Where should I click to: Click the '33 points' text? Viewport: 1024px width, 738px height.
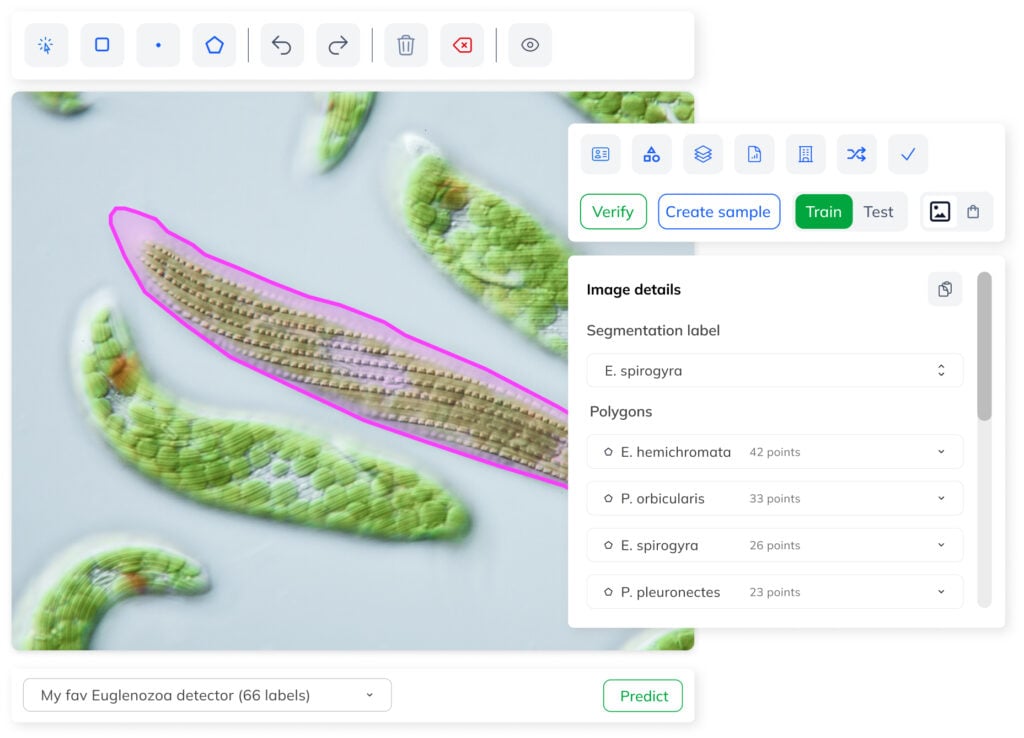point(775,498)
